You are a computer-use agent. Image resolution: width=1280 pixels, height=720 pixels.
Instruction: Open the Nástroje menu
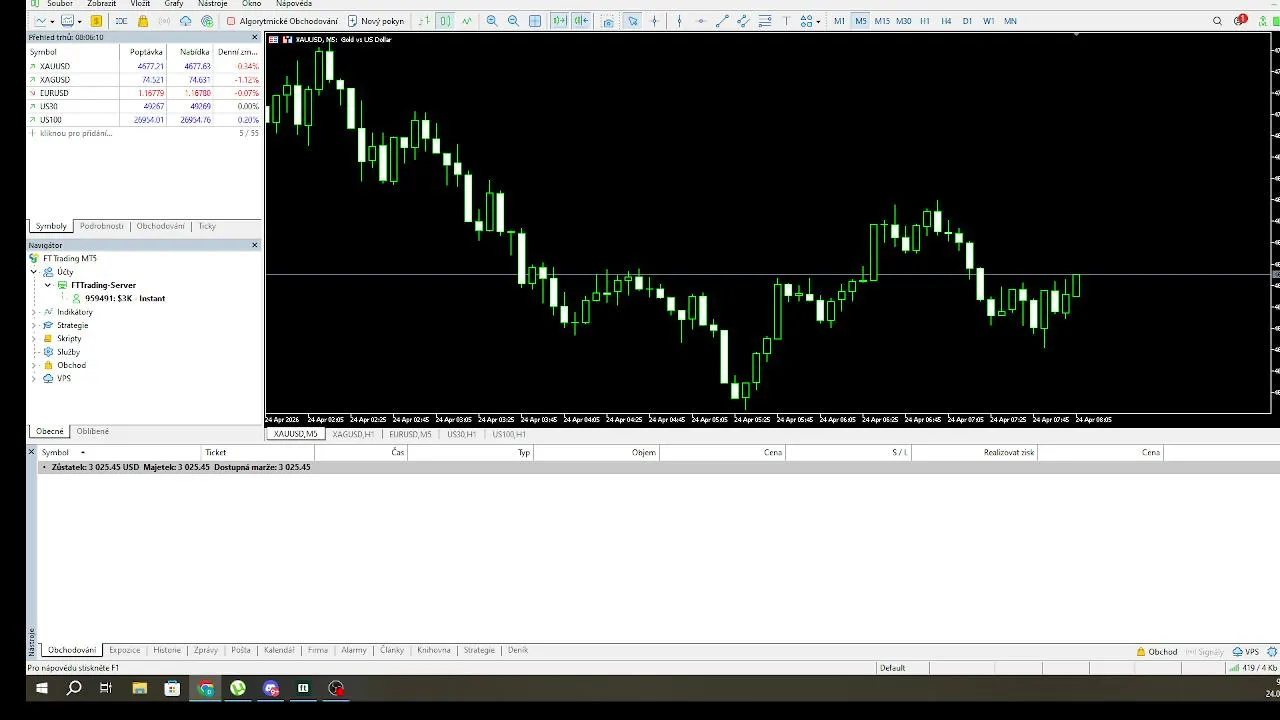(x=213, y=4)
